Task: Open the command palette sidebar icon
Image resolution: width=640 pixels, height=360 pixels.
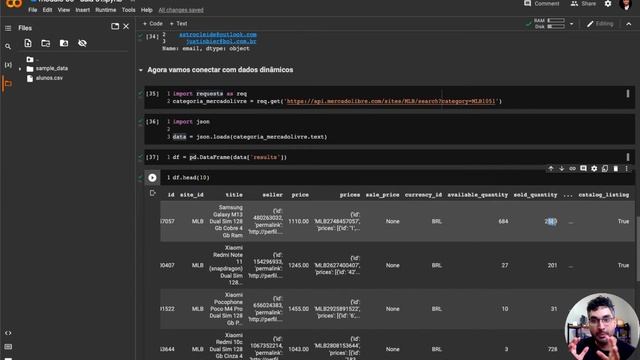Action: (8, 347)
